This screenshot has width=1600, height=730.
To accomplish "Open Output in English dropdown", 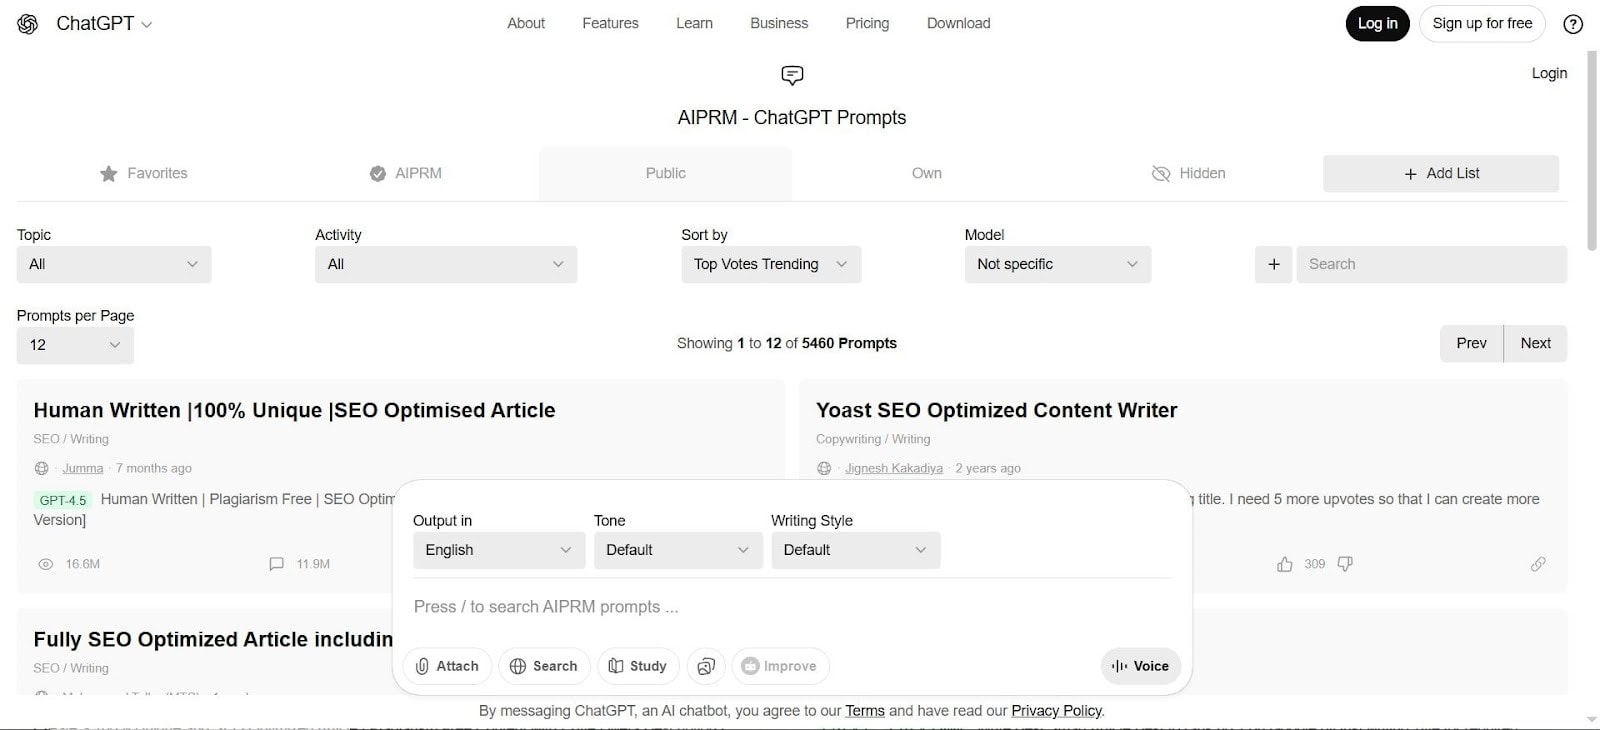I will click(499, 550).
